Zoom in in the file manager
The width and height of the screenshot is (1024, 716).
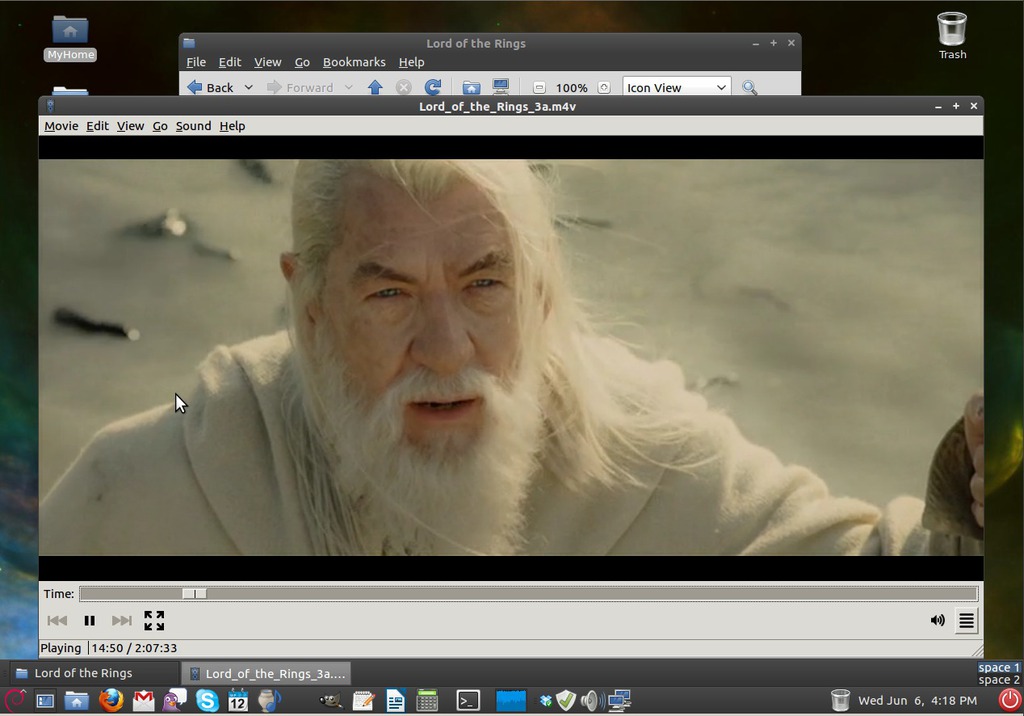coord(604,88)
